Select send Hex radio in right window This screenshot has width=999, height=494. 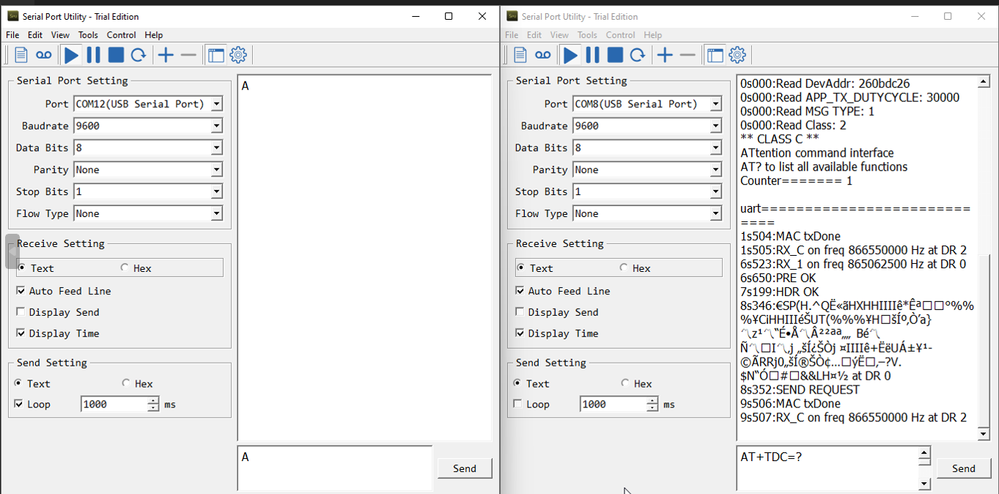click(624, 384)
